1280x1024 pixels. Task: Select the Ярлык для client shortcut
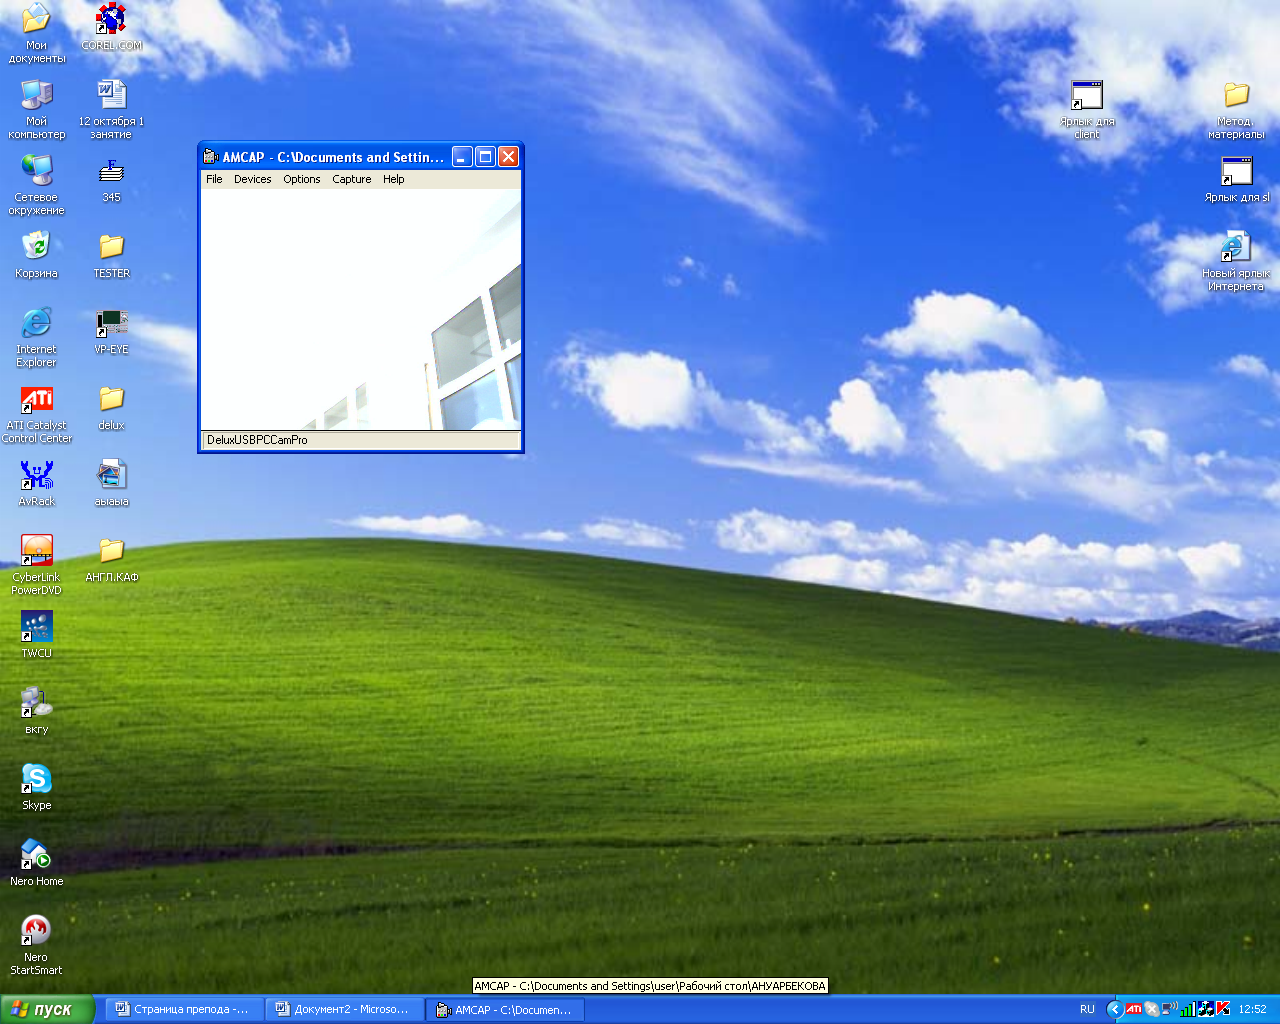[x=1087, y=109]
